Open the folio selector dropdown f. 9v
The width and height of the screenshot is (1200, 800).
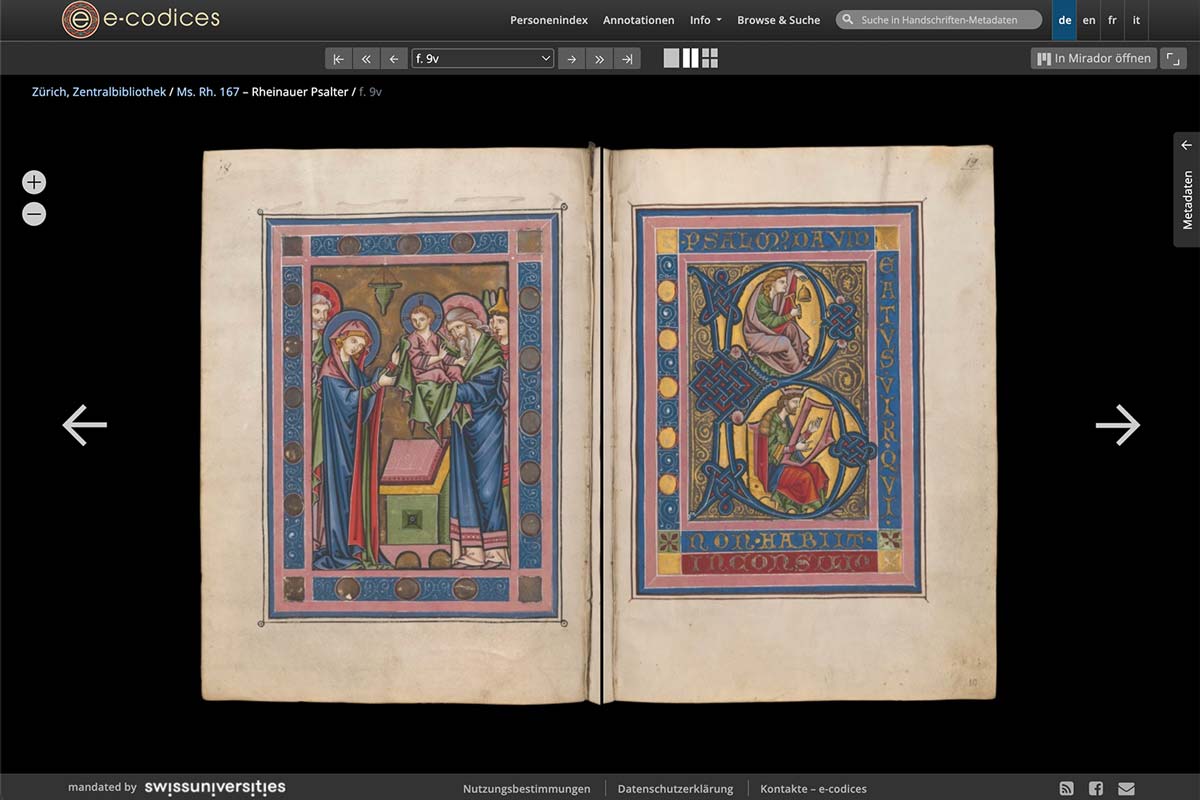tap(483, 59)
